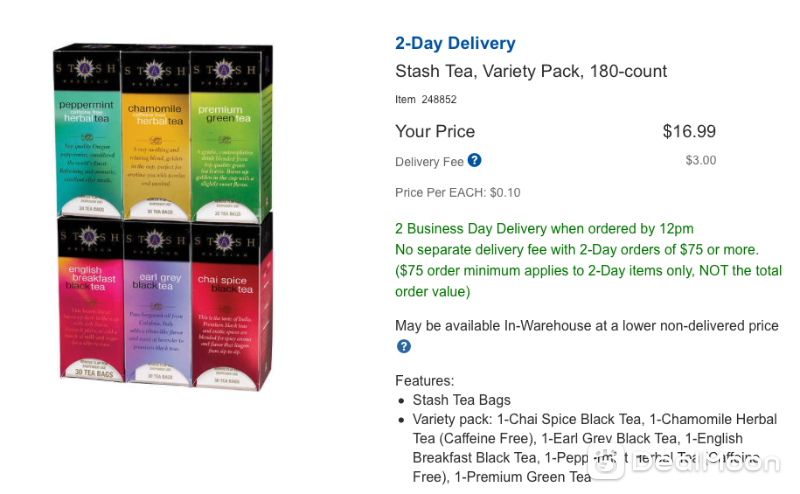The width and height of the screenshot is (800, 494).
Task: Click the Stash Tea Bags bullet item
Action: click(462, 400)
